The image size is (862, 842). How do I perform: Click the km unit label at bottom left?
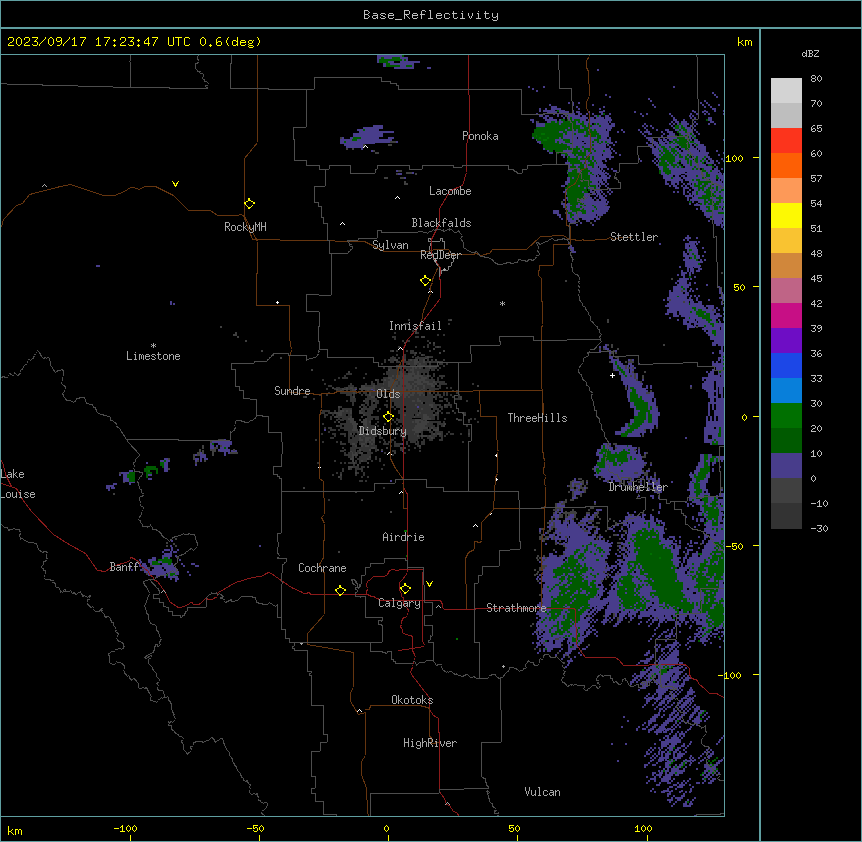(15, 830)
